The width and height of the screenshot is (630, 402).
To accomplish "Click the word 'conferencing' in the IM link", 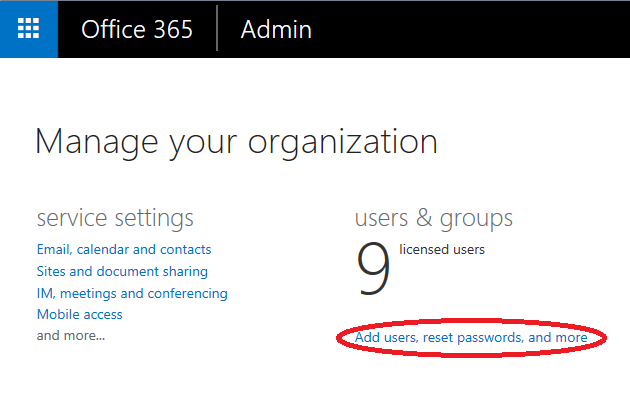I will click(188, 294).
